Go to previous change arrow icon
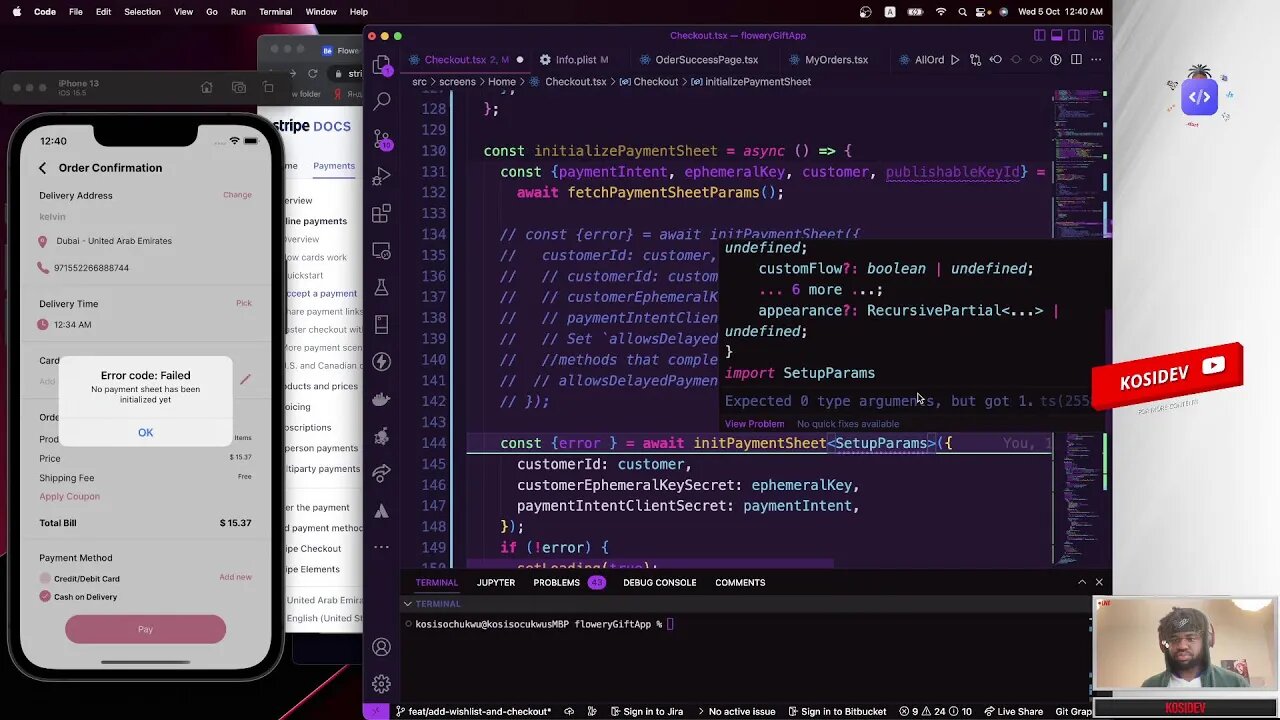Image resolution: width=1280 pixels, height=720 pixels. (x=996, y=60)
